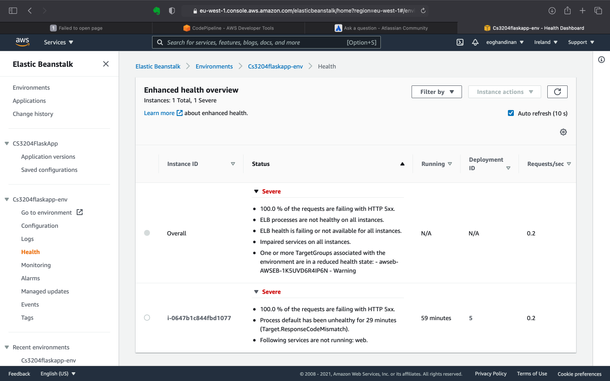The image size is (610, 381).
Task: Refresh the enhanced health overview
Action: click(557, 92)
